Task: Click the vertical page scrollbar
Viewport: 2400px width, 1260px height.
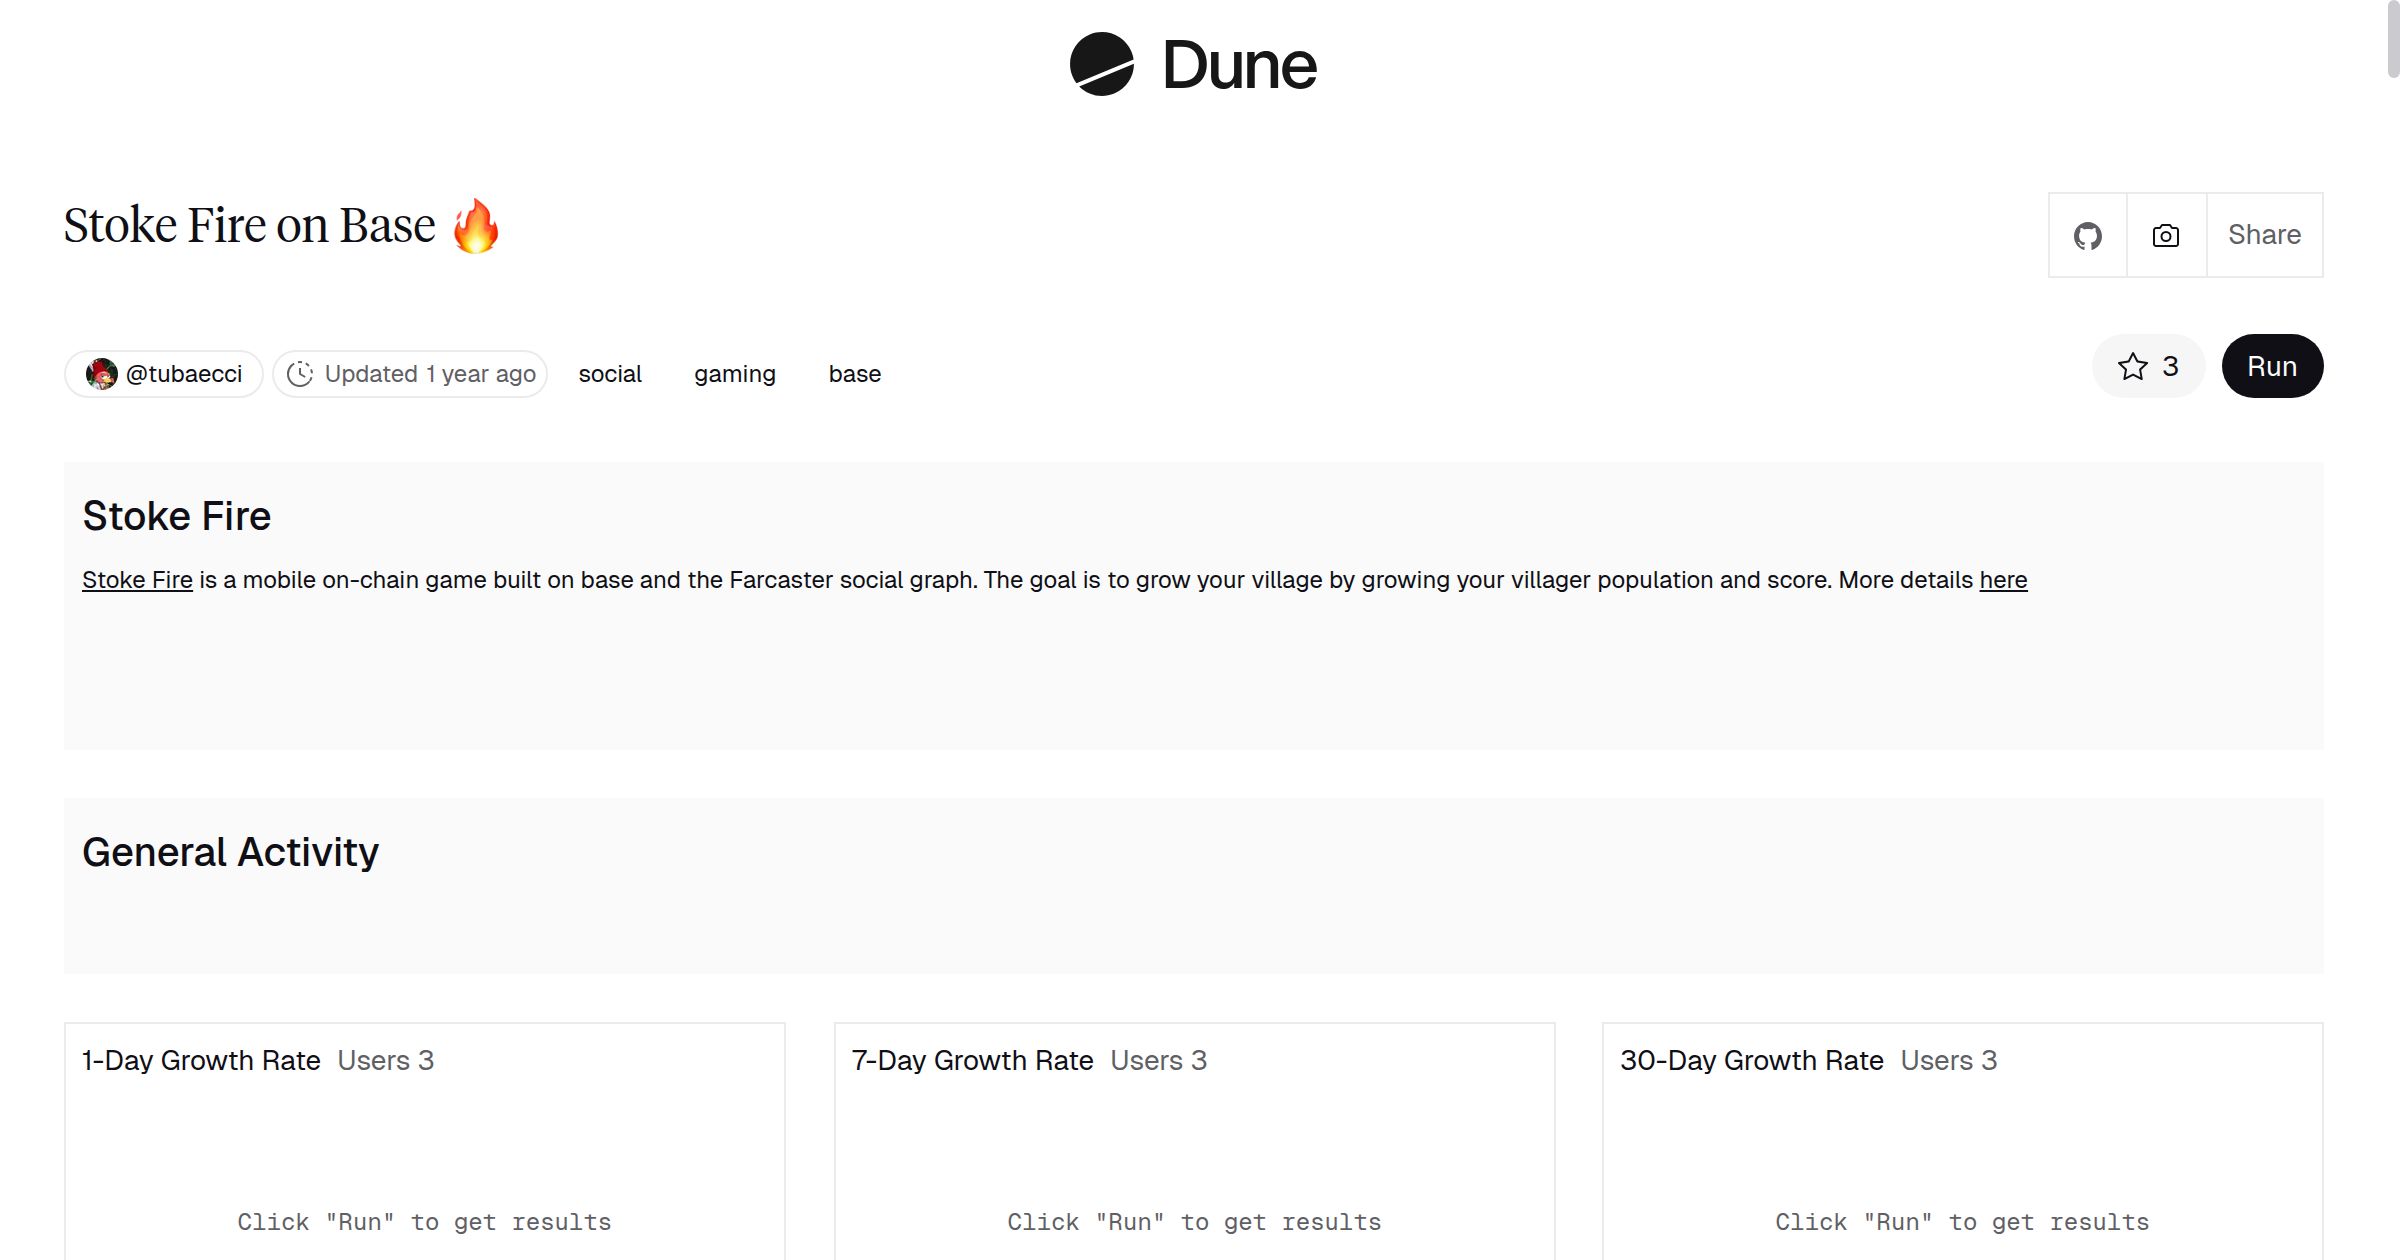Action: 2392,40
